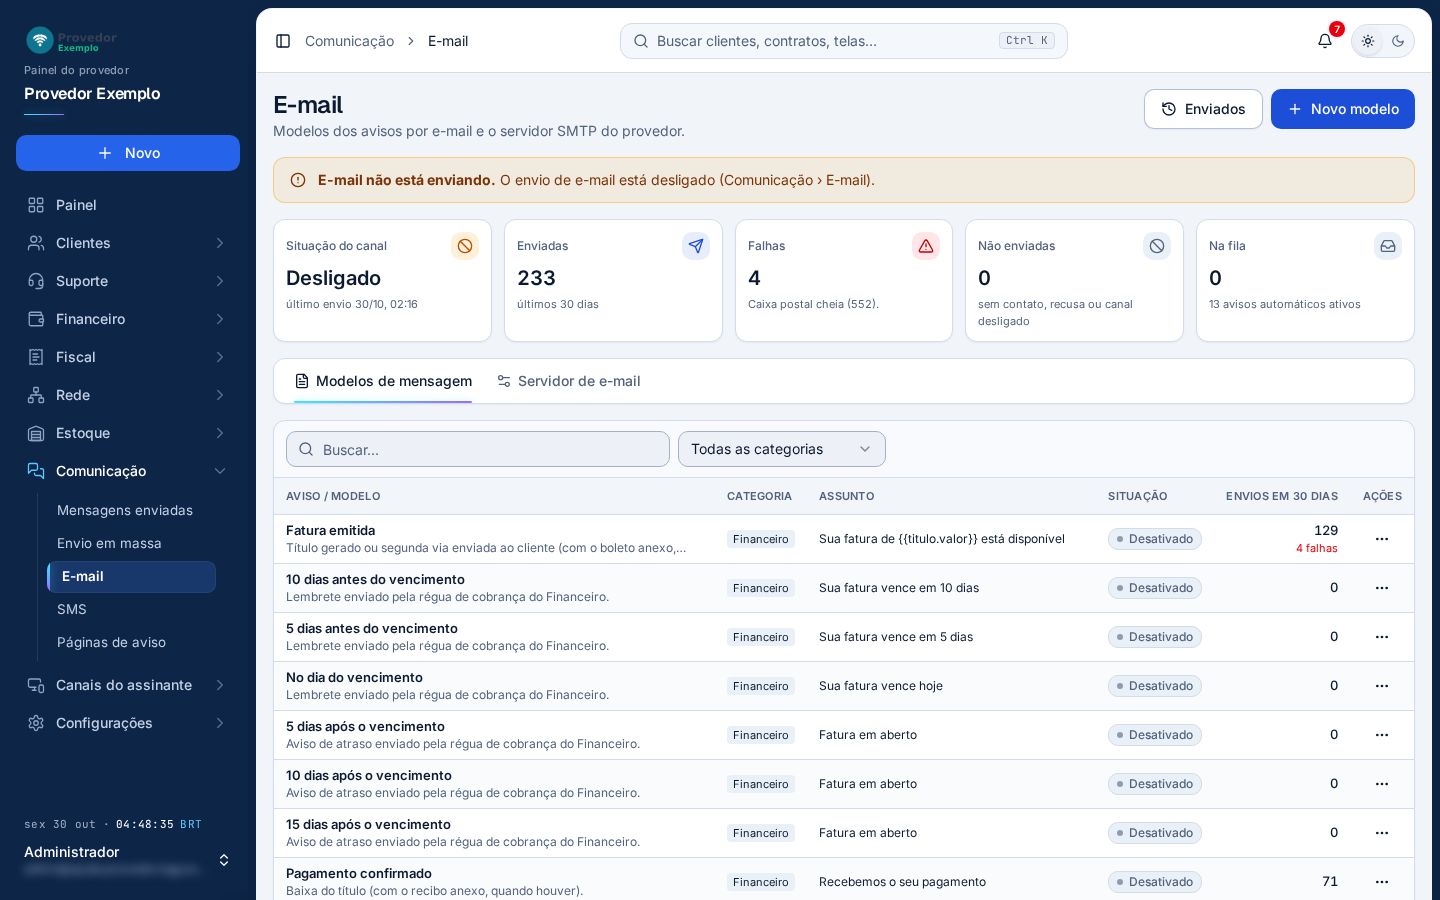This screenshot has width=1440, height=900.
Task: Open the Administrador account switcher
Action: point(128,860)
